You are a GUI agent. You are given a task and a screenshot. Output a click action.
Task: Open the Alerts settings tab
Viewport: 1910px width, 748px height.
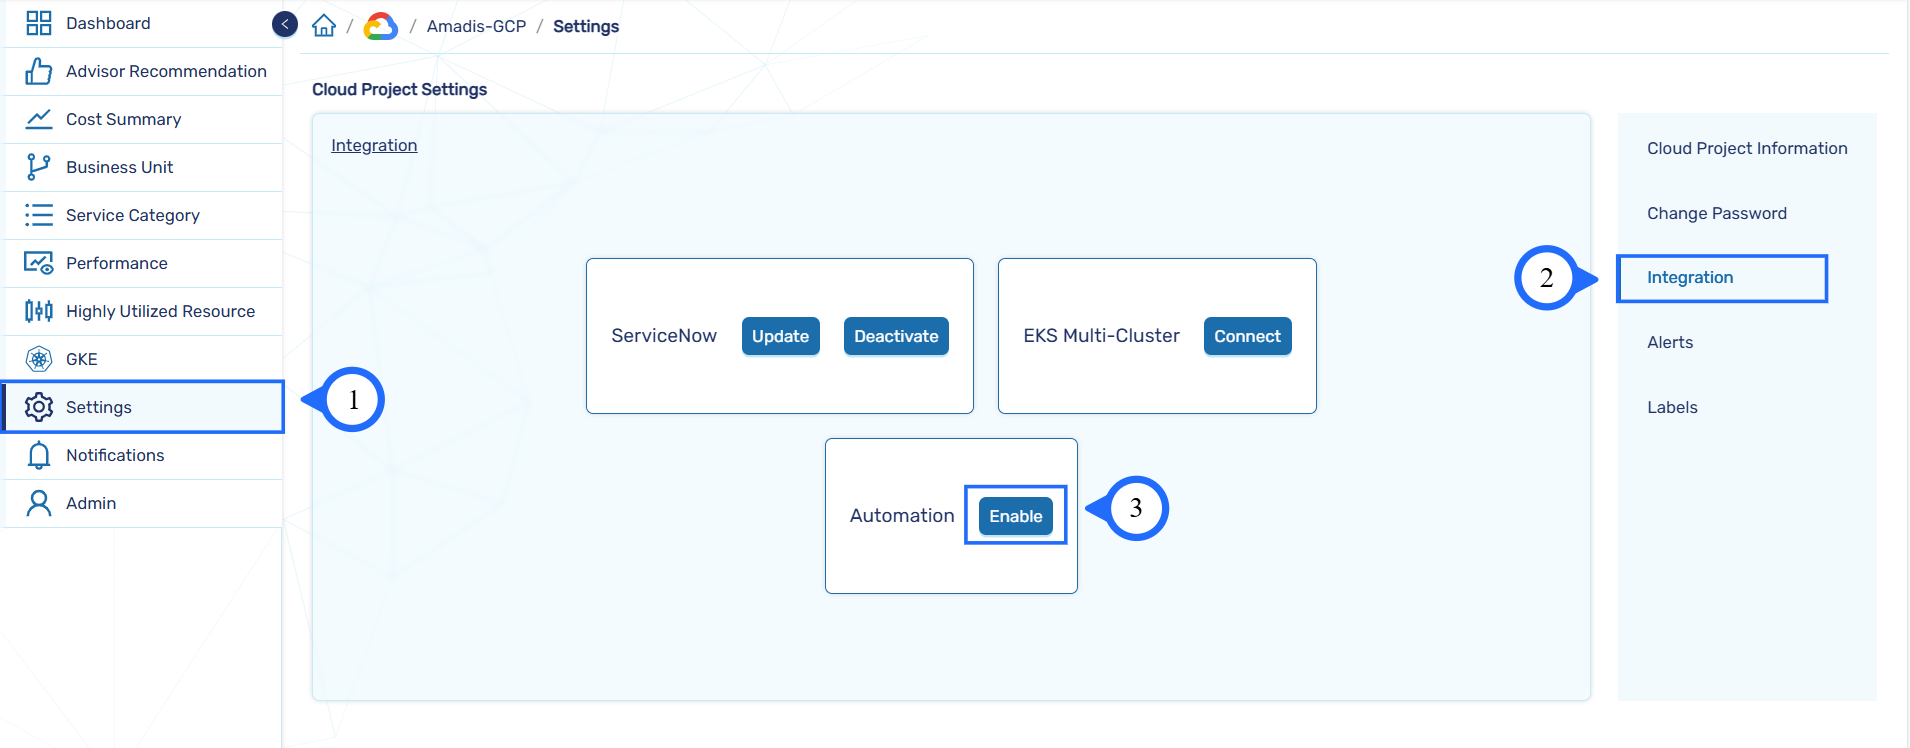pos(1670,342)
